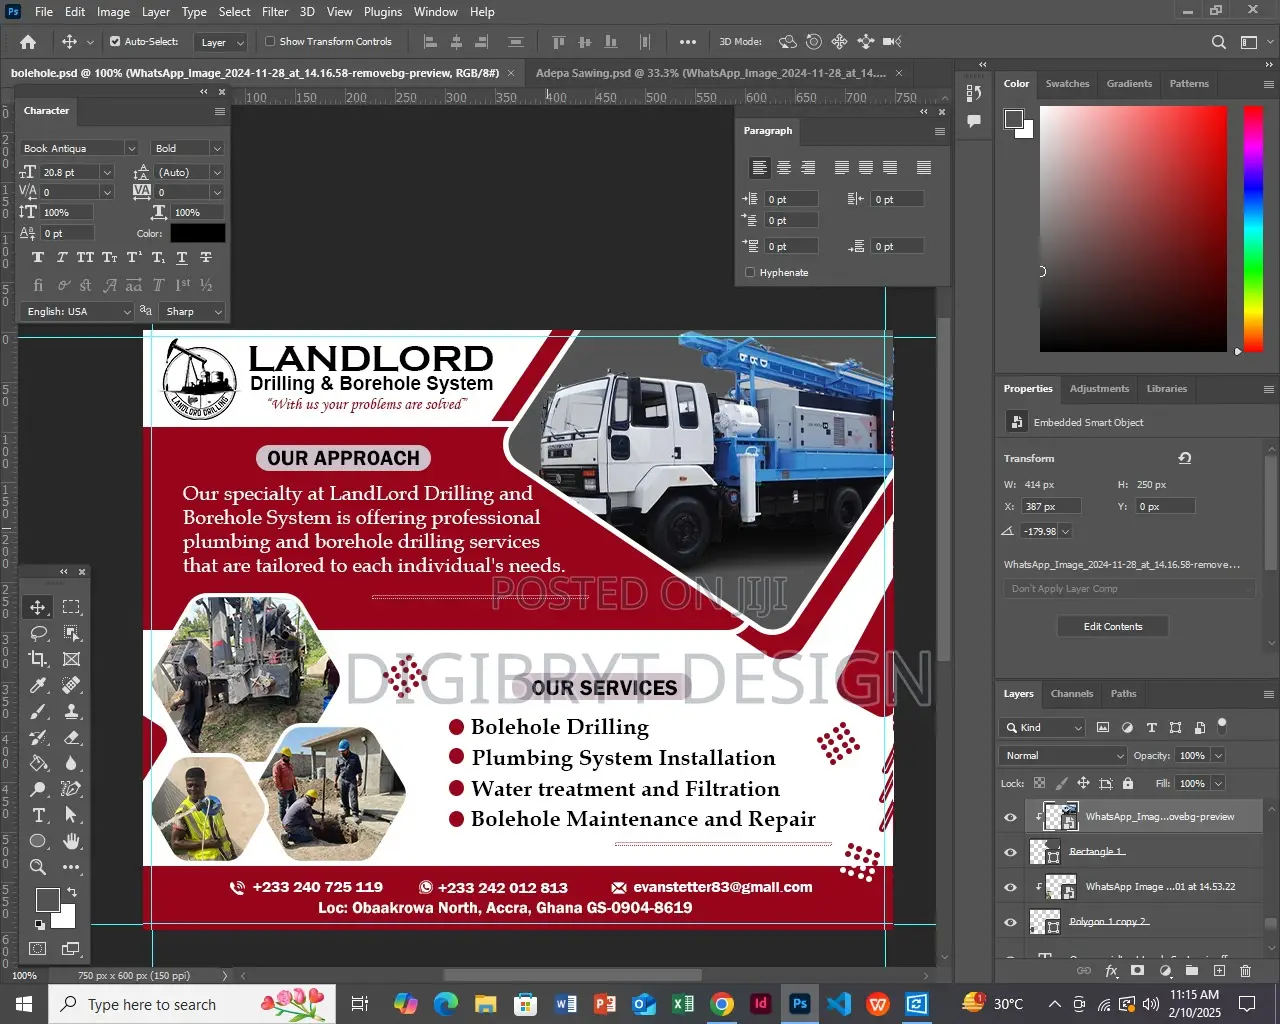Hide the Polygon 1 copy 2 layer

point(1010,922)
